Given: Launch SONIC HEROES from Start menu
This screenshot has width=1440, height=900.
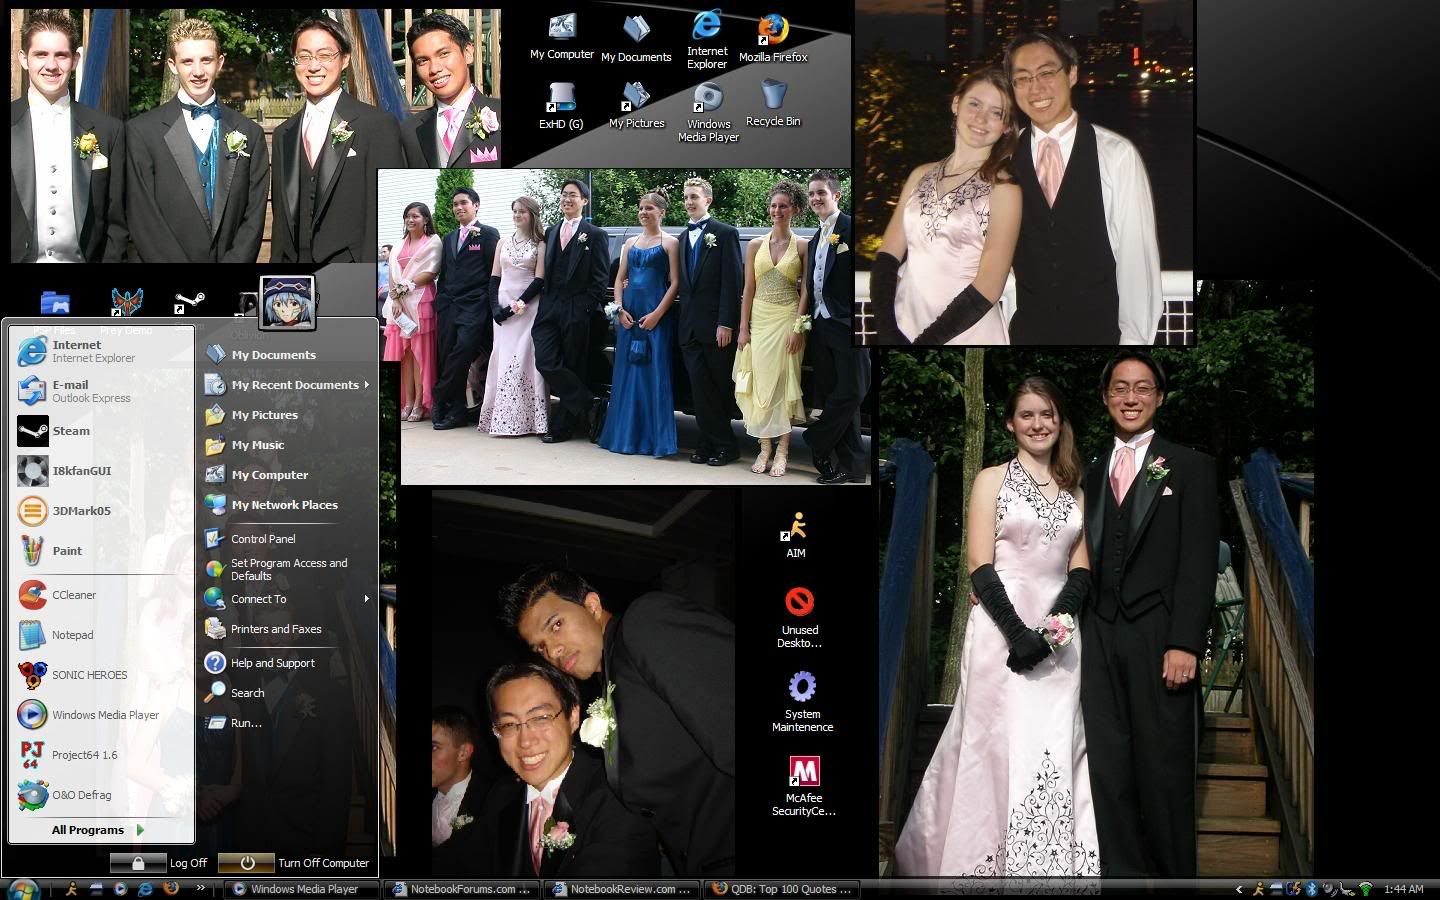Looking at the screenshot, I should (x=100, y=675).
